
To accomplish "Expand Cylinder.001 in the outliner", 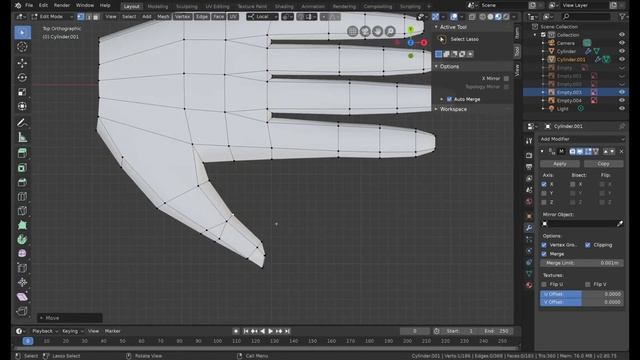I will click(x=543, y=60).
